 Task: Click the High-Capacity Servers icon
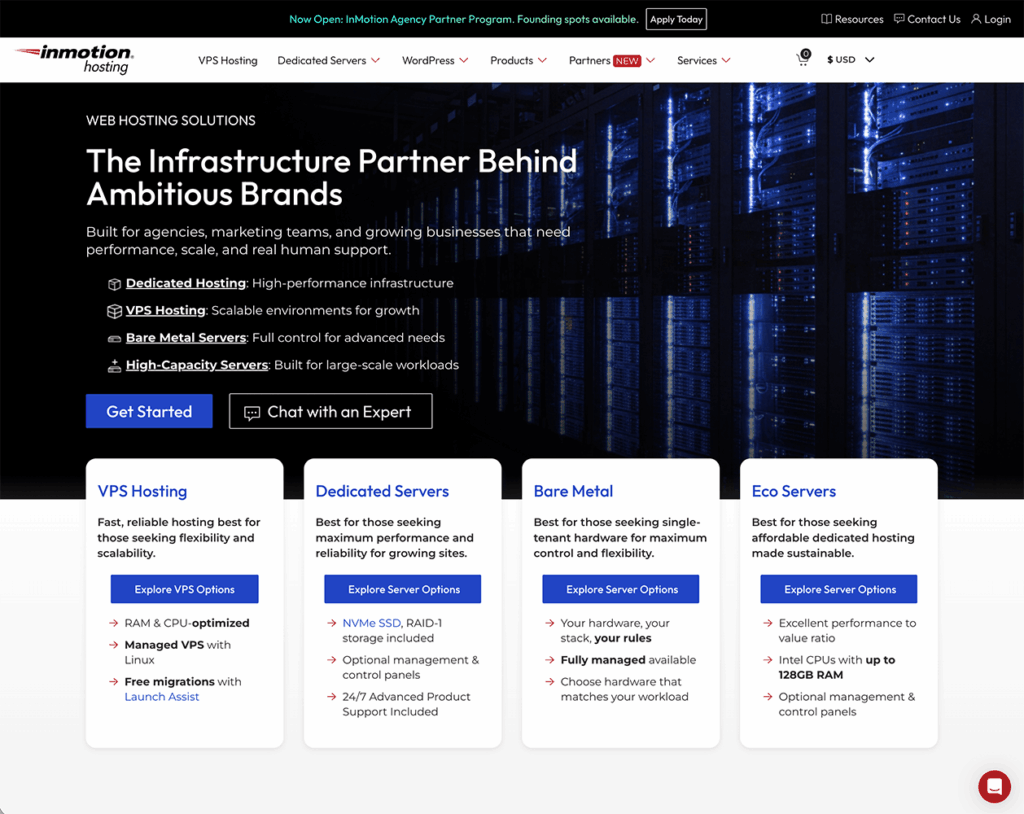coord(114,366)
